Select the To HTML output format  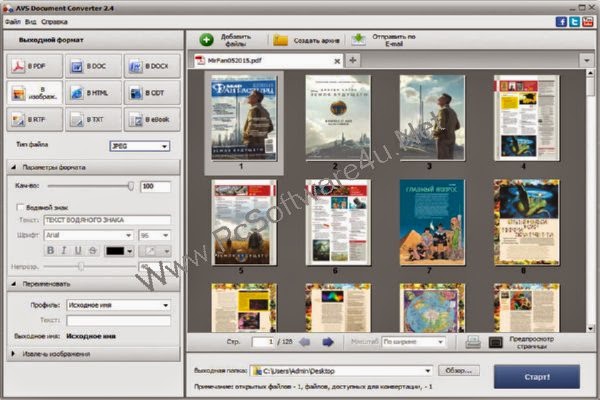pos(93,93)
